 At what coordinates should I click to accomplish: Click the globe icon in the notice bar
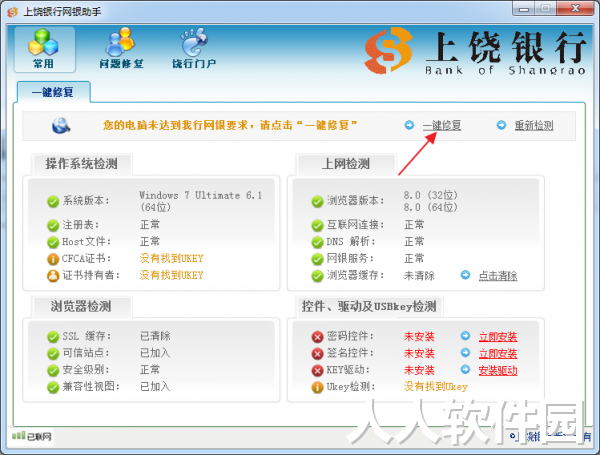[x=61, y=125]
